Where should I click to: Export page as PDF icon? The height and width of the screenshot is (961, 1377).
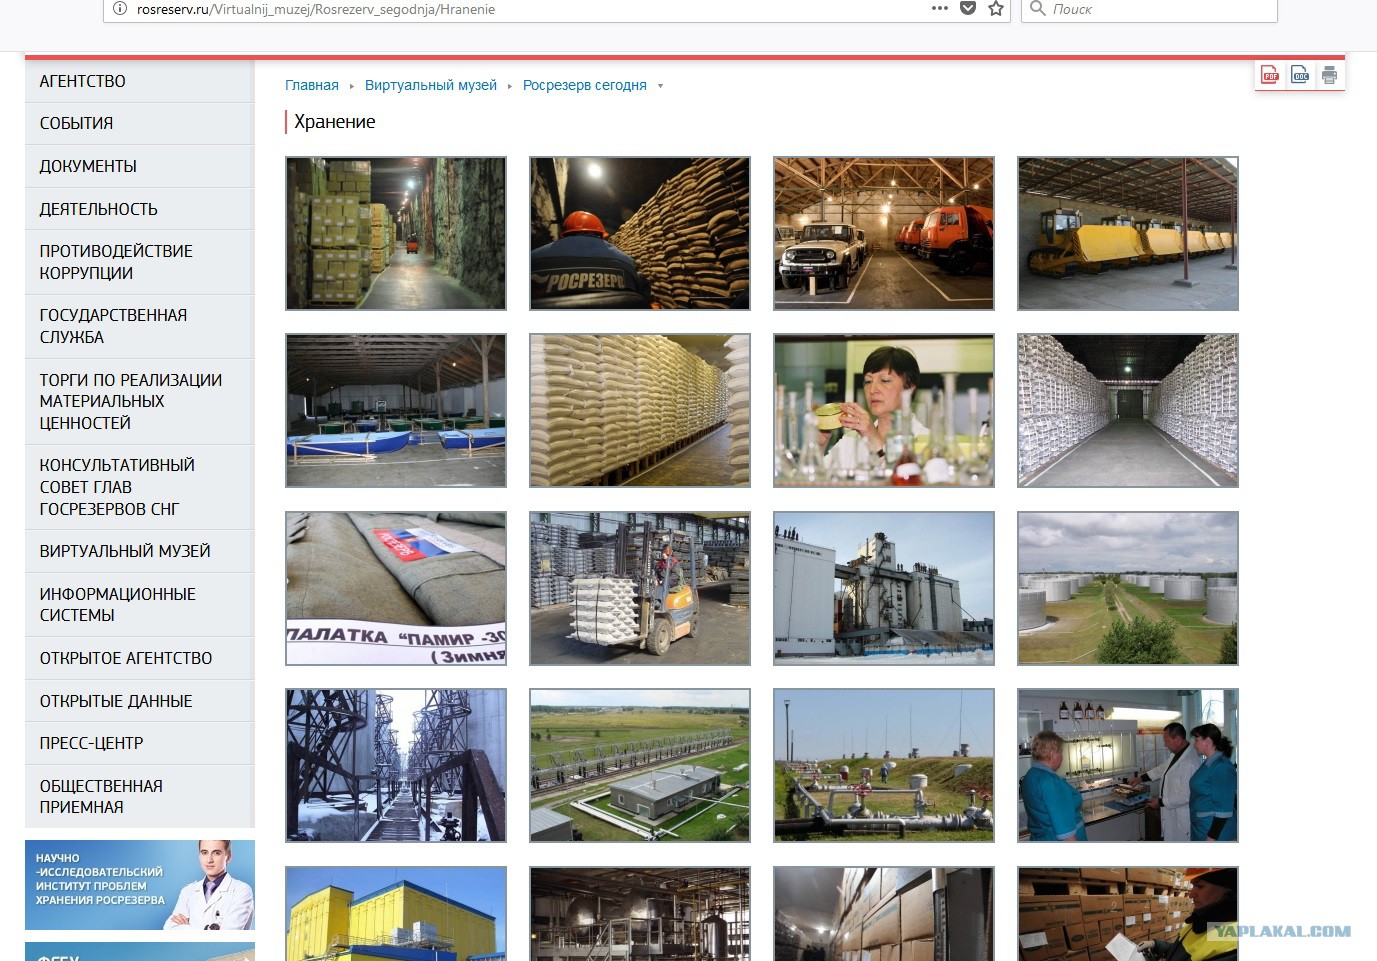1270,75
